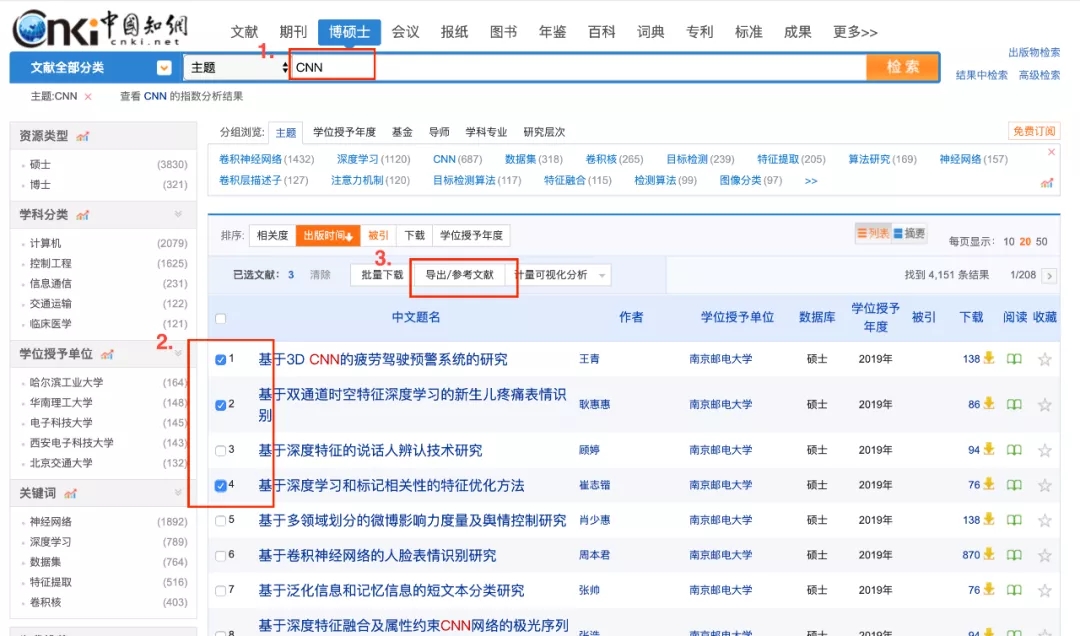Select the 学位授予年度 grouping tab
The image size is (1080, 636).
click(344, 132)
